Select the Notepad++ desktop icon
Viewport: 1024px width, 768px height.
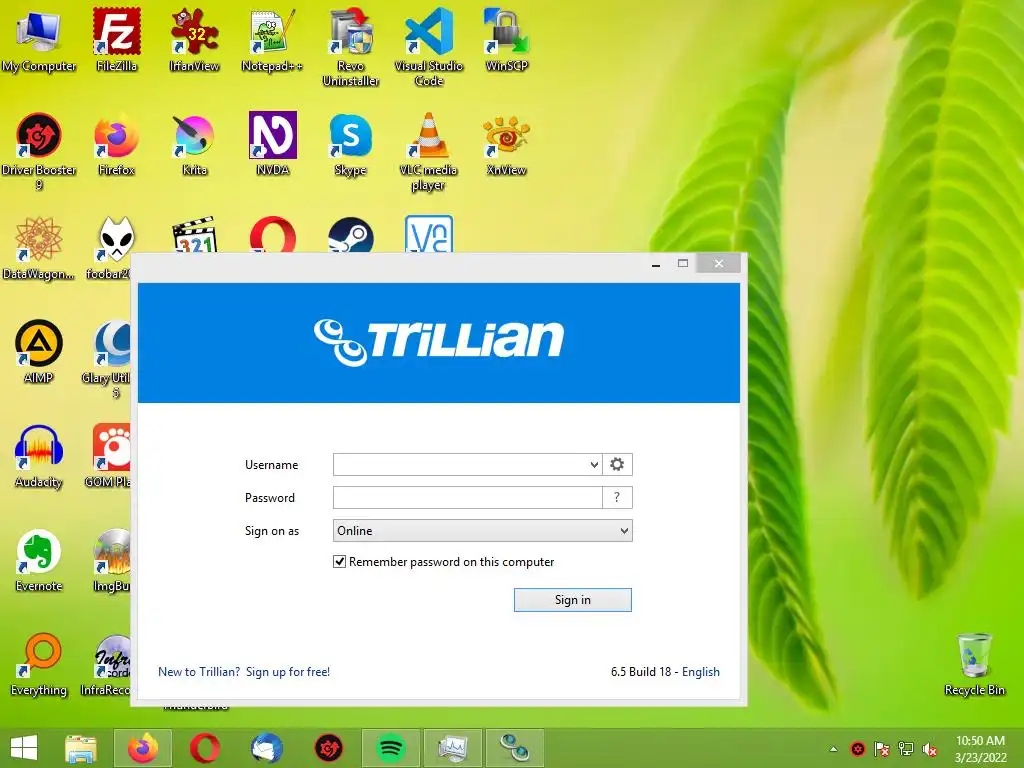tap(272, 40)
